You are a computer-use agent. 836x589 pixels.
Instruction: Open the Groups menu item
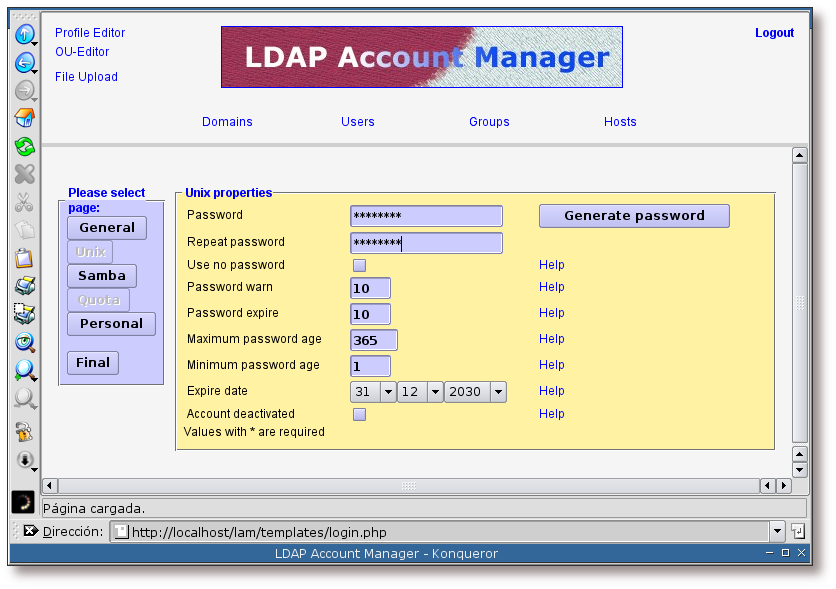489,122
